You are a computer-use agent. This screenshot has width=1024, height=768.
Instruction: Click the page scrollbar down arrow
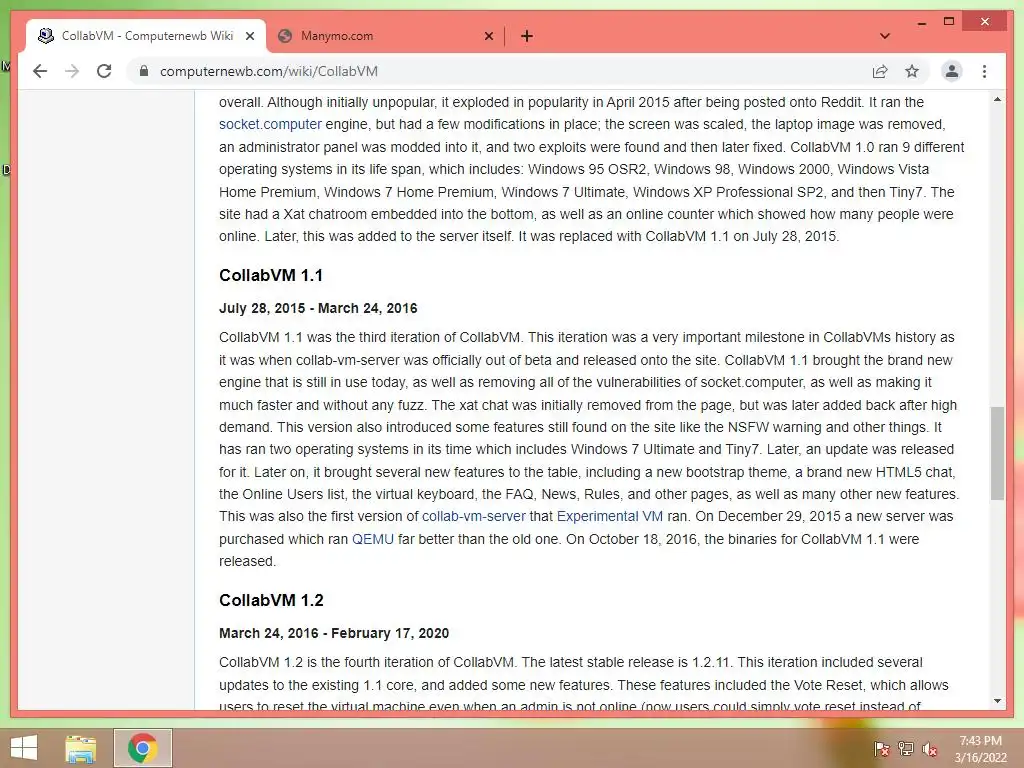pos(997,701)
